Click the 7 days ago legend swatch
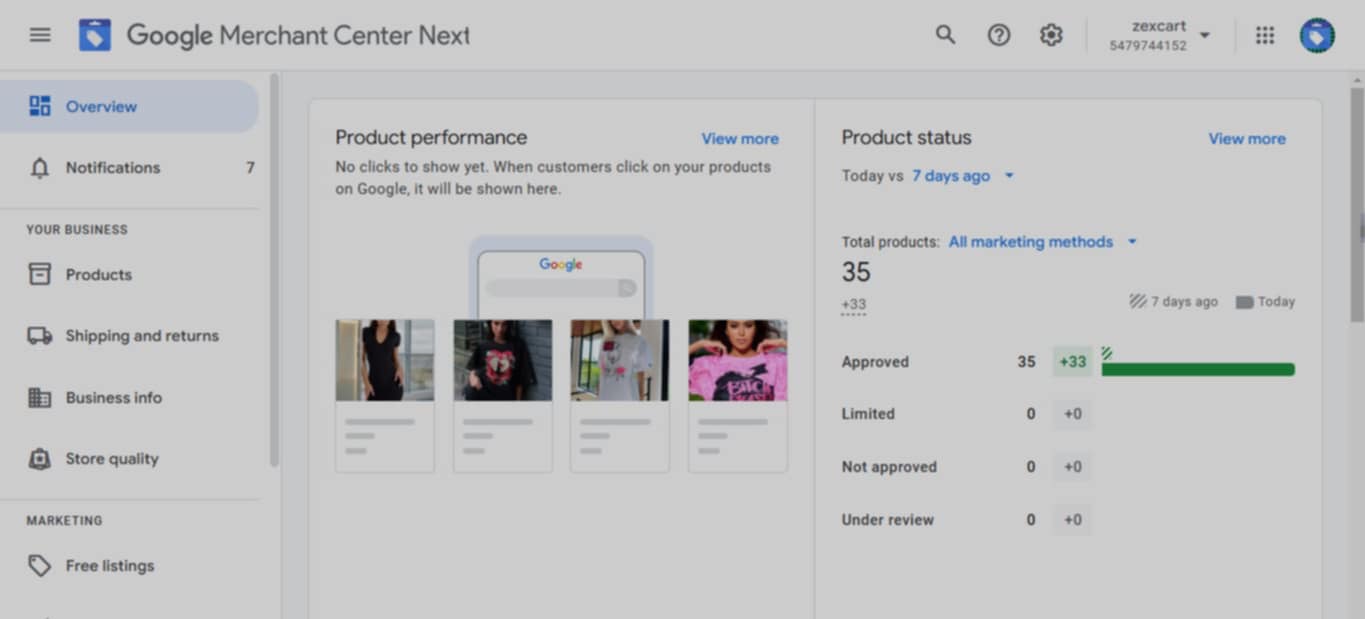The image size is (1365, 619). (1138, 301)
